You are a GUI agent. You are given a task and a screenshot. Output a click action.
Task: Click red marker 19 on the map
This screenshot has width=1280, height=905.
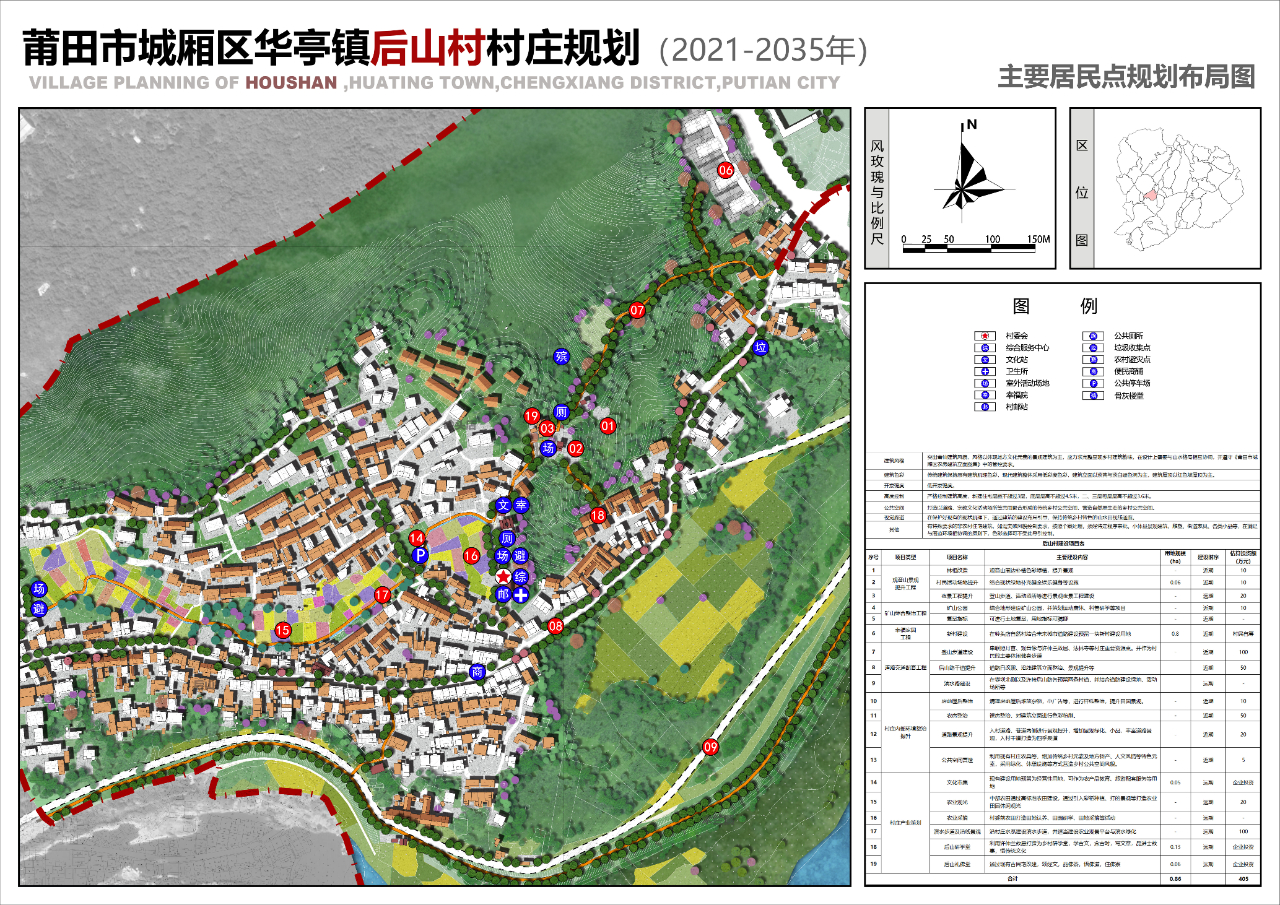coord(532,415)
